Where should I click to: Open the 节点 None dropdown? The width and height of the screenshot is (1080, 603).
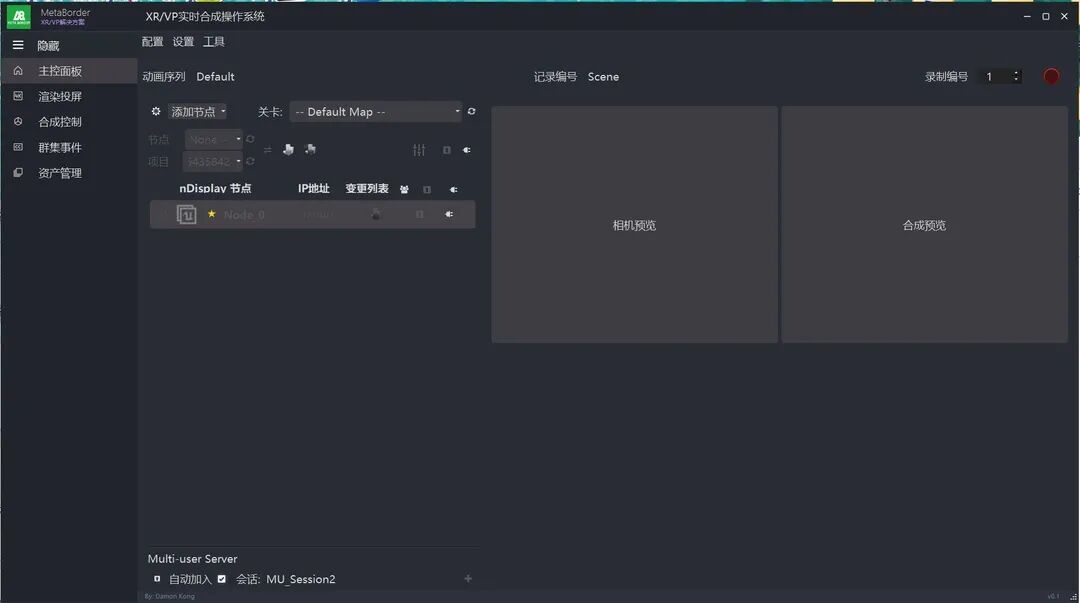(214, 139)
